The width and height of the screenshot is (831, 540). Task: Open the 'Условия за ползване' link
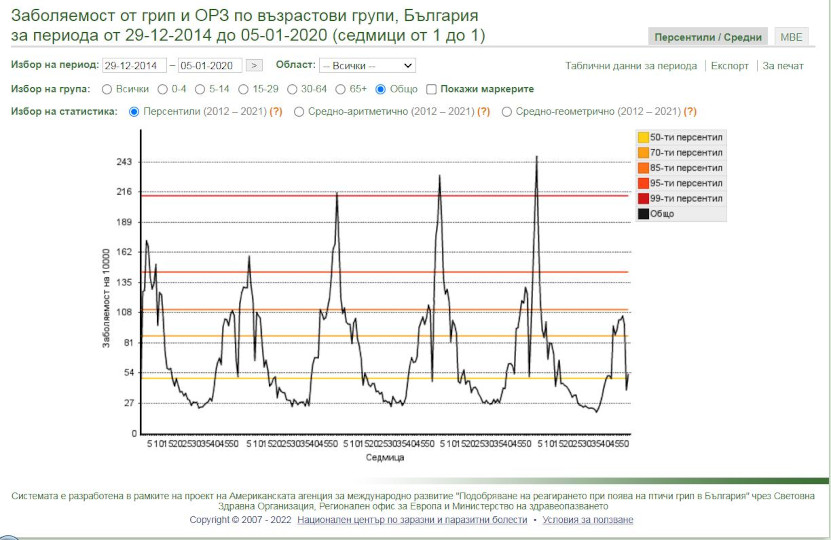pos(588,520)
